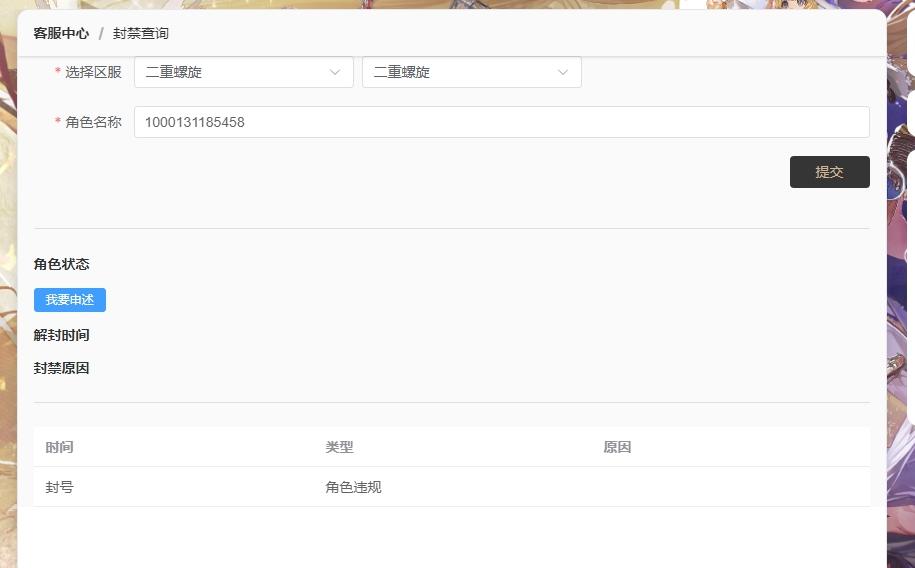Screen dimensions: 915x568
Task: Click the chevron arrow in the first 二重螺旋 dropdown
Action: pyautogui.click(x=334, y=72)
